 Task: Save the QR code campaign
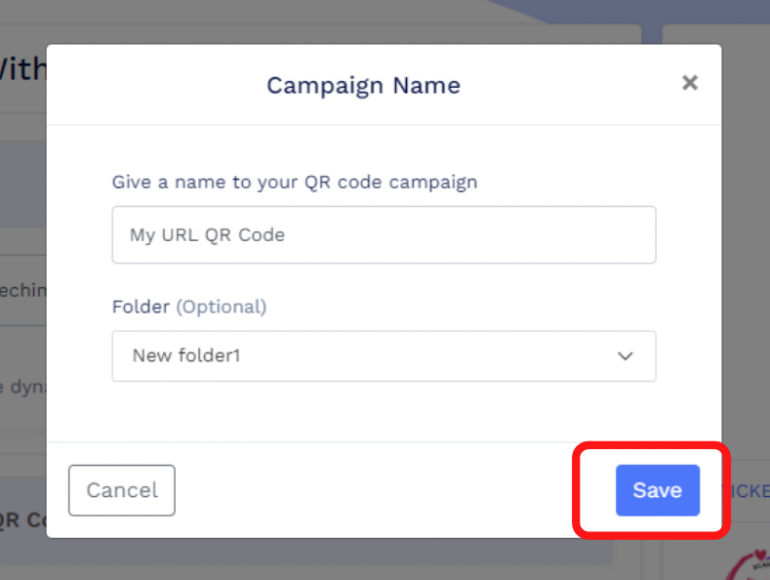click(x=657, y=490)
